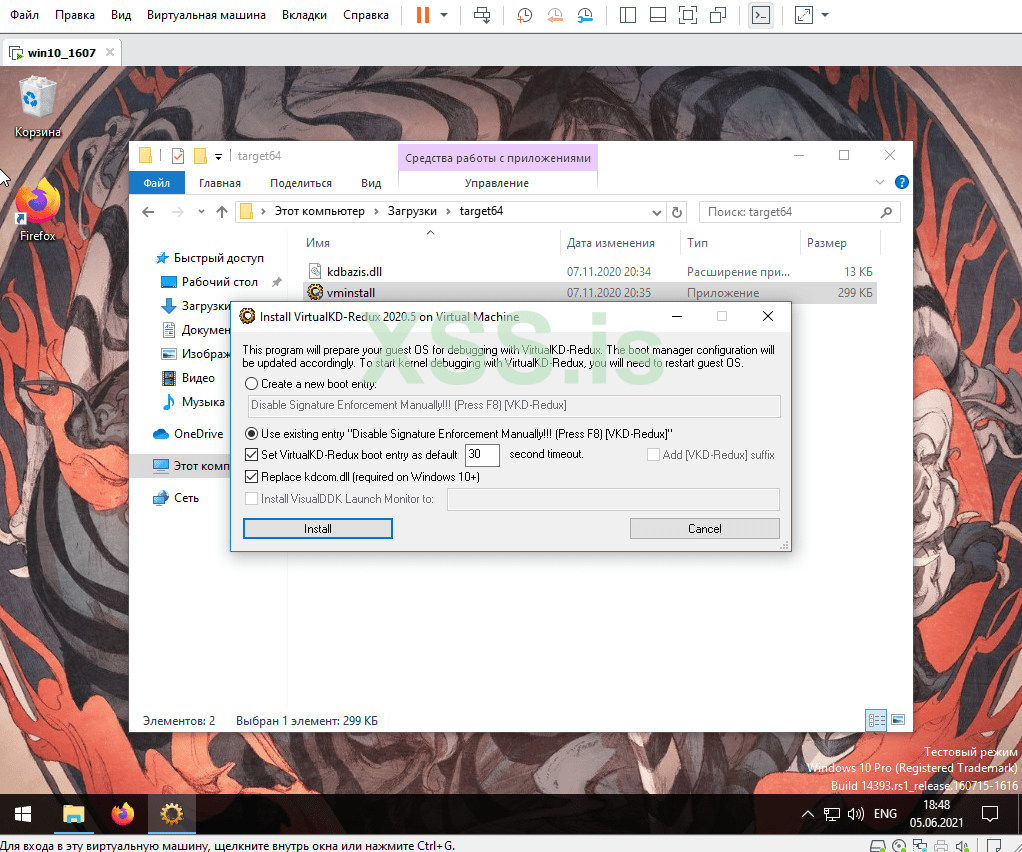Click the Install button
The image size is (1022, 852).
317,529
